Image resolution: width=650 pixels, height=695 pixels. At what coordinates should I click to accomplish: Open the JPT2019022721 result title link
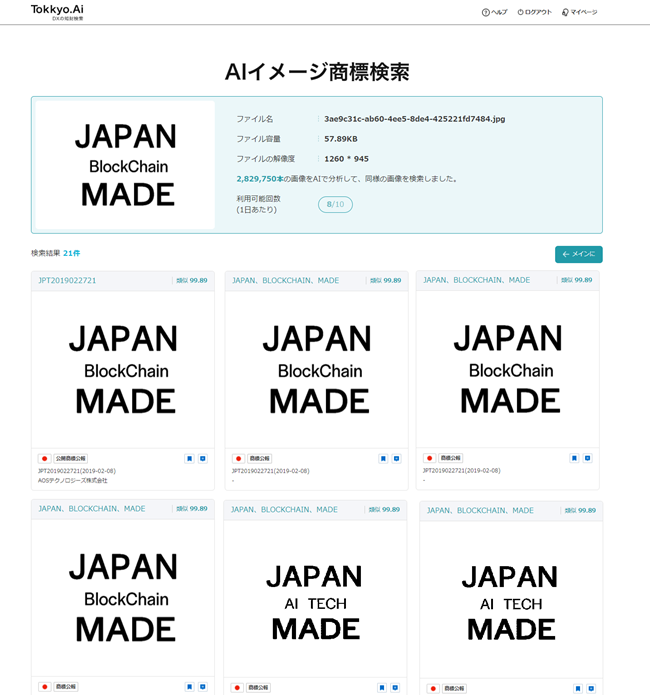tap(67, 281)
